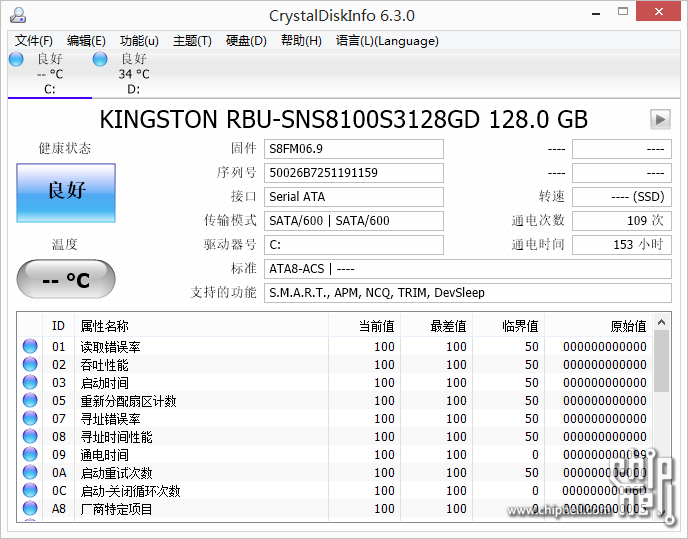Select the 读取错误率 attribute name
The width and height of the screenshot is (688, 539).
click(110, 347)
